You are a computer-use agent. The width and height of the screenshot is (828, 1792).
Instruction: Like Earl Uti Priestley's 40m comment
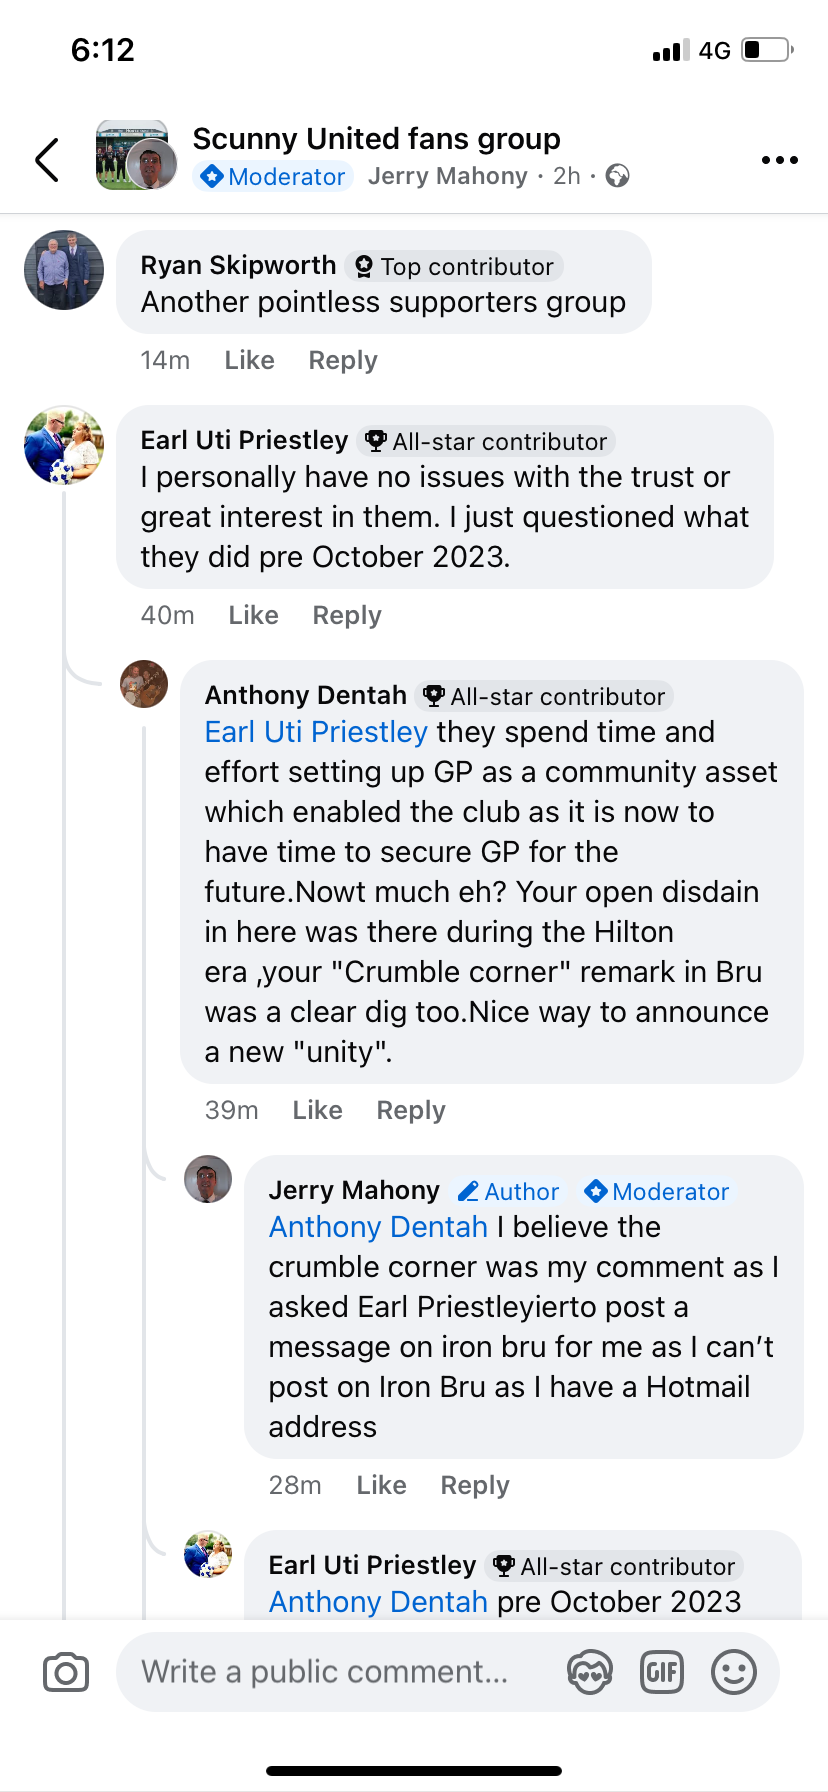coord(253,615)
